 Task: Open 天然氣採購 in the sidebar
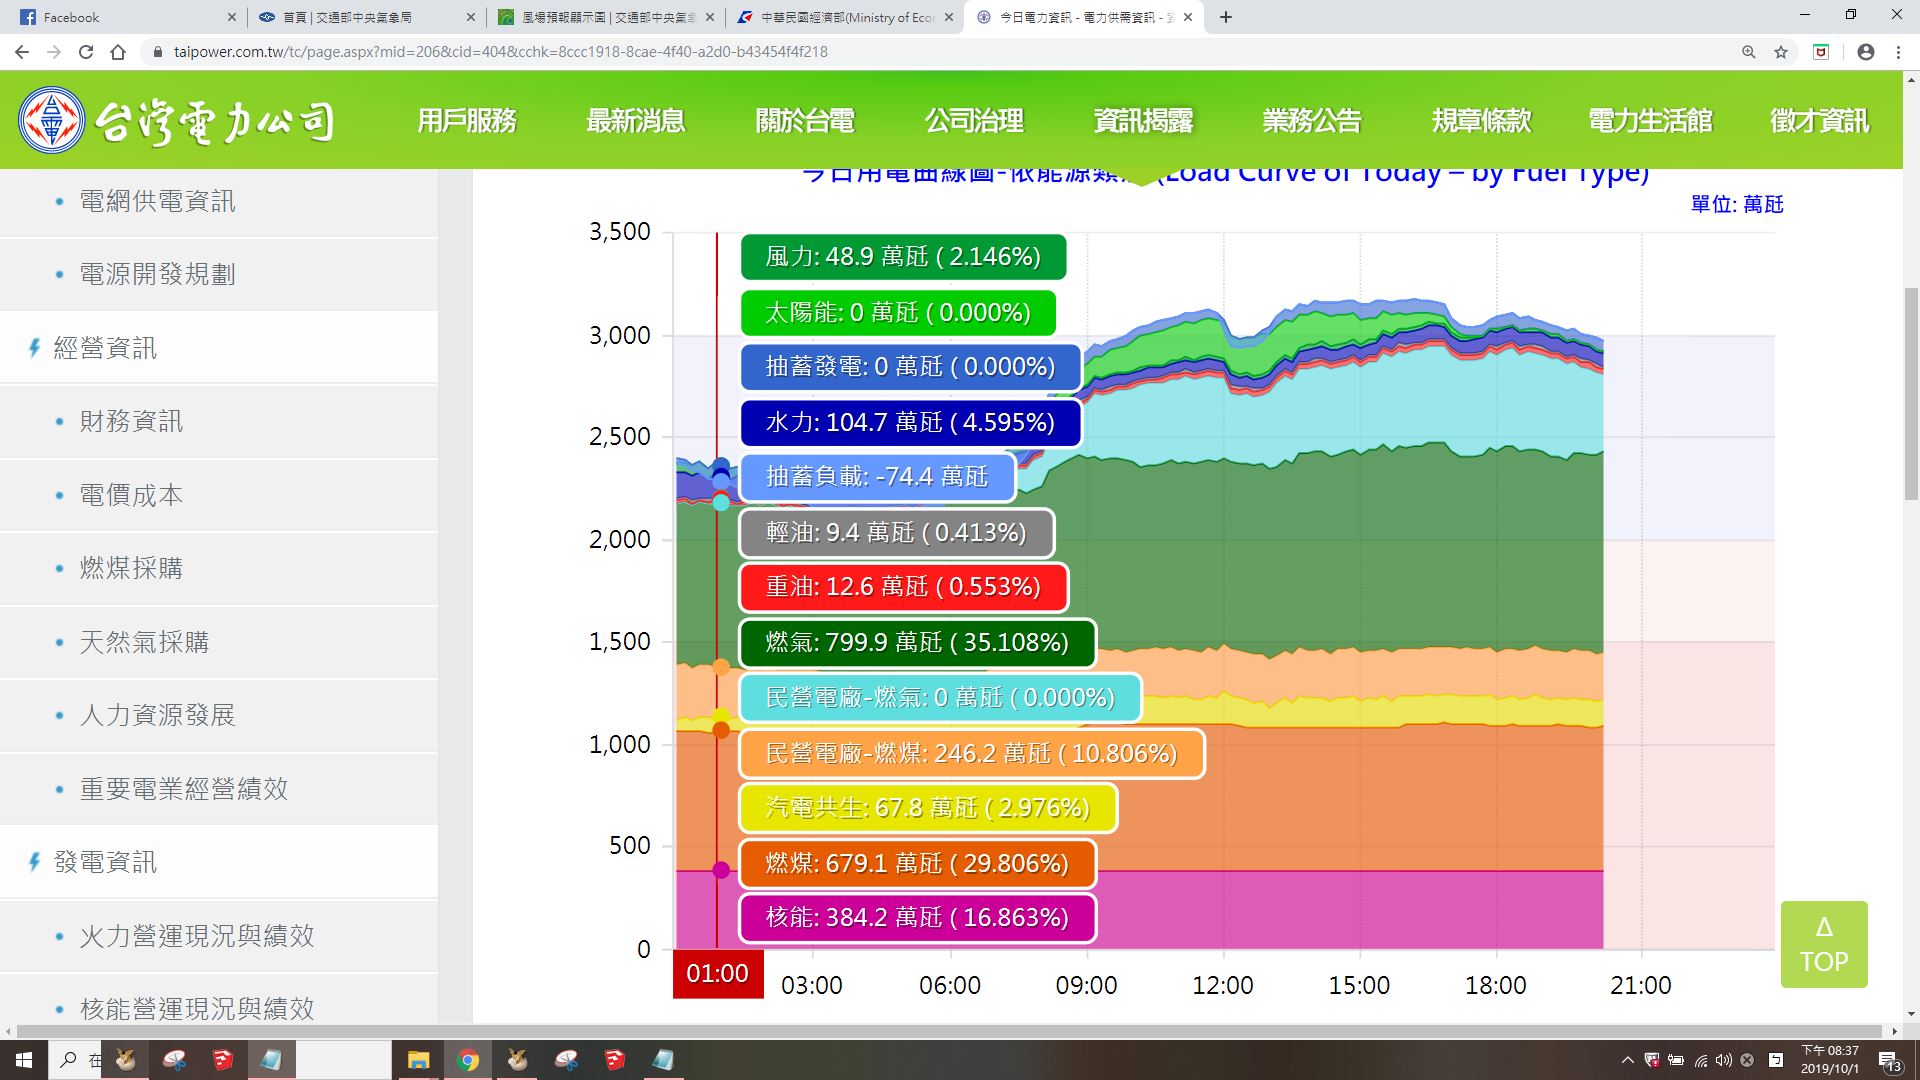point(219,642)
